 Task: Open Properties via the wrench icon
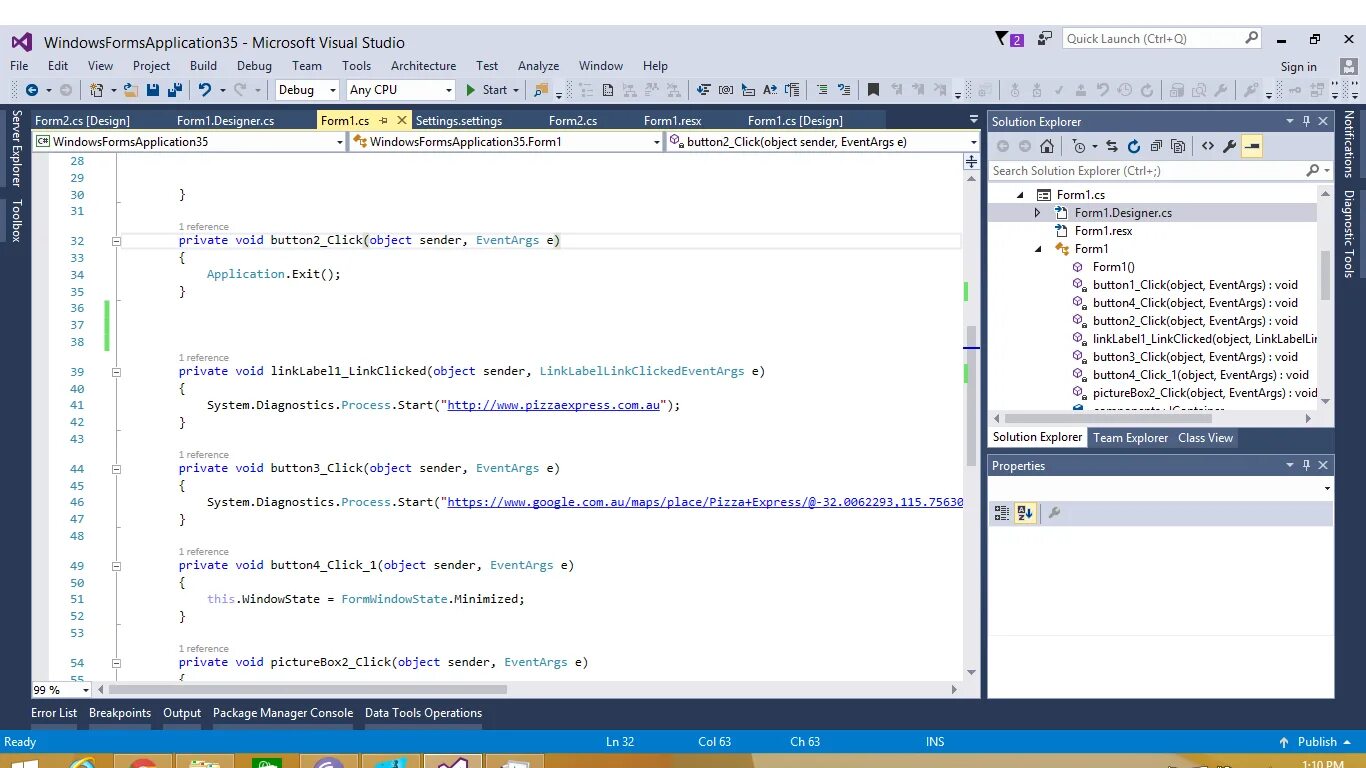pyautogui.click(x=1230, y=146)
